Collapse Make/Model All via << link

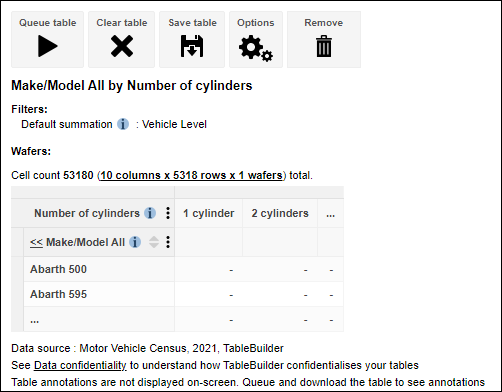tap(36, 242)
